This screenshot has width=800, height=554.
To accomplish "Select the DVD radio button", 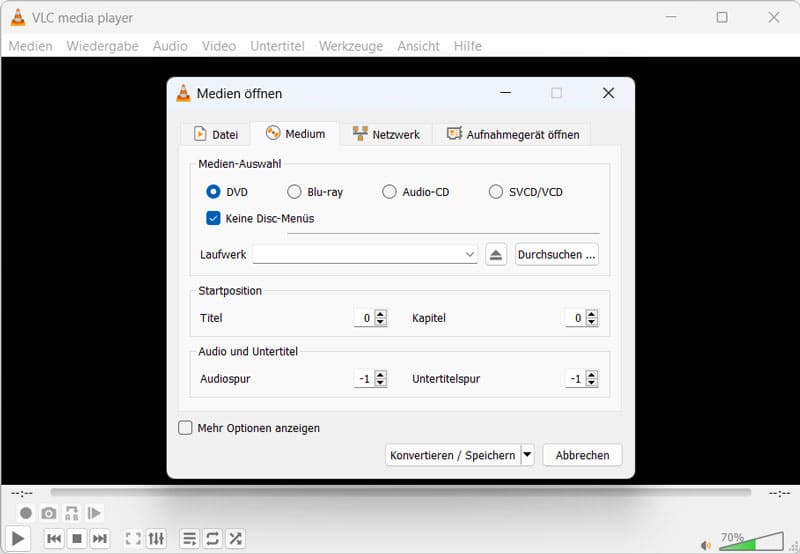I will 213,192.
